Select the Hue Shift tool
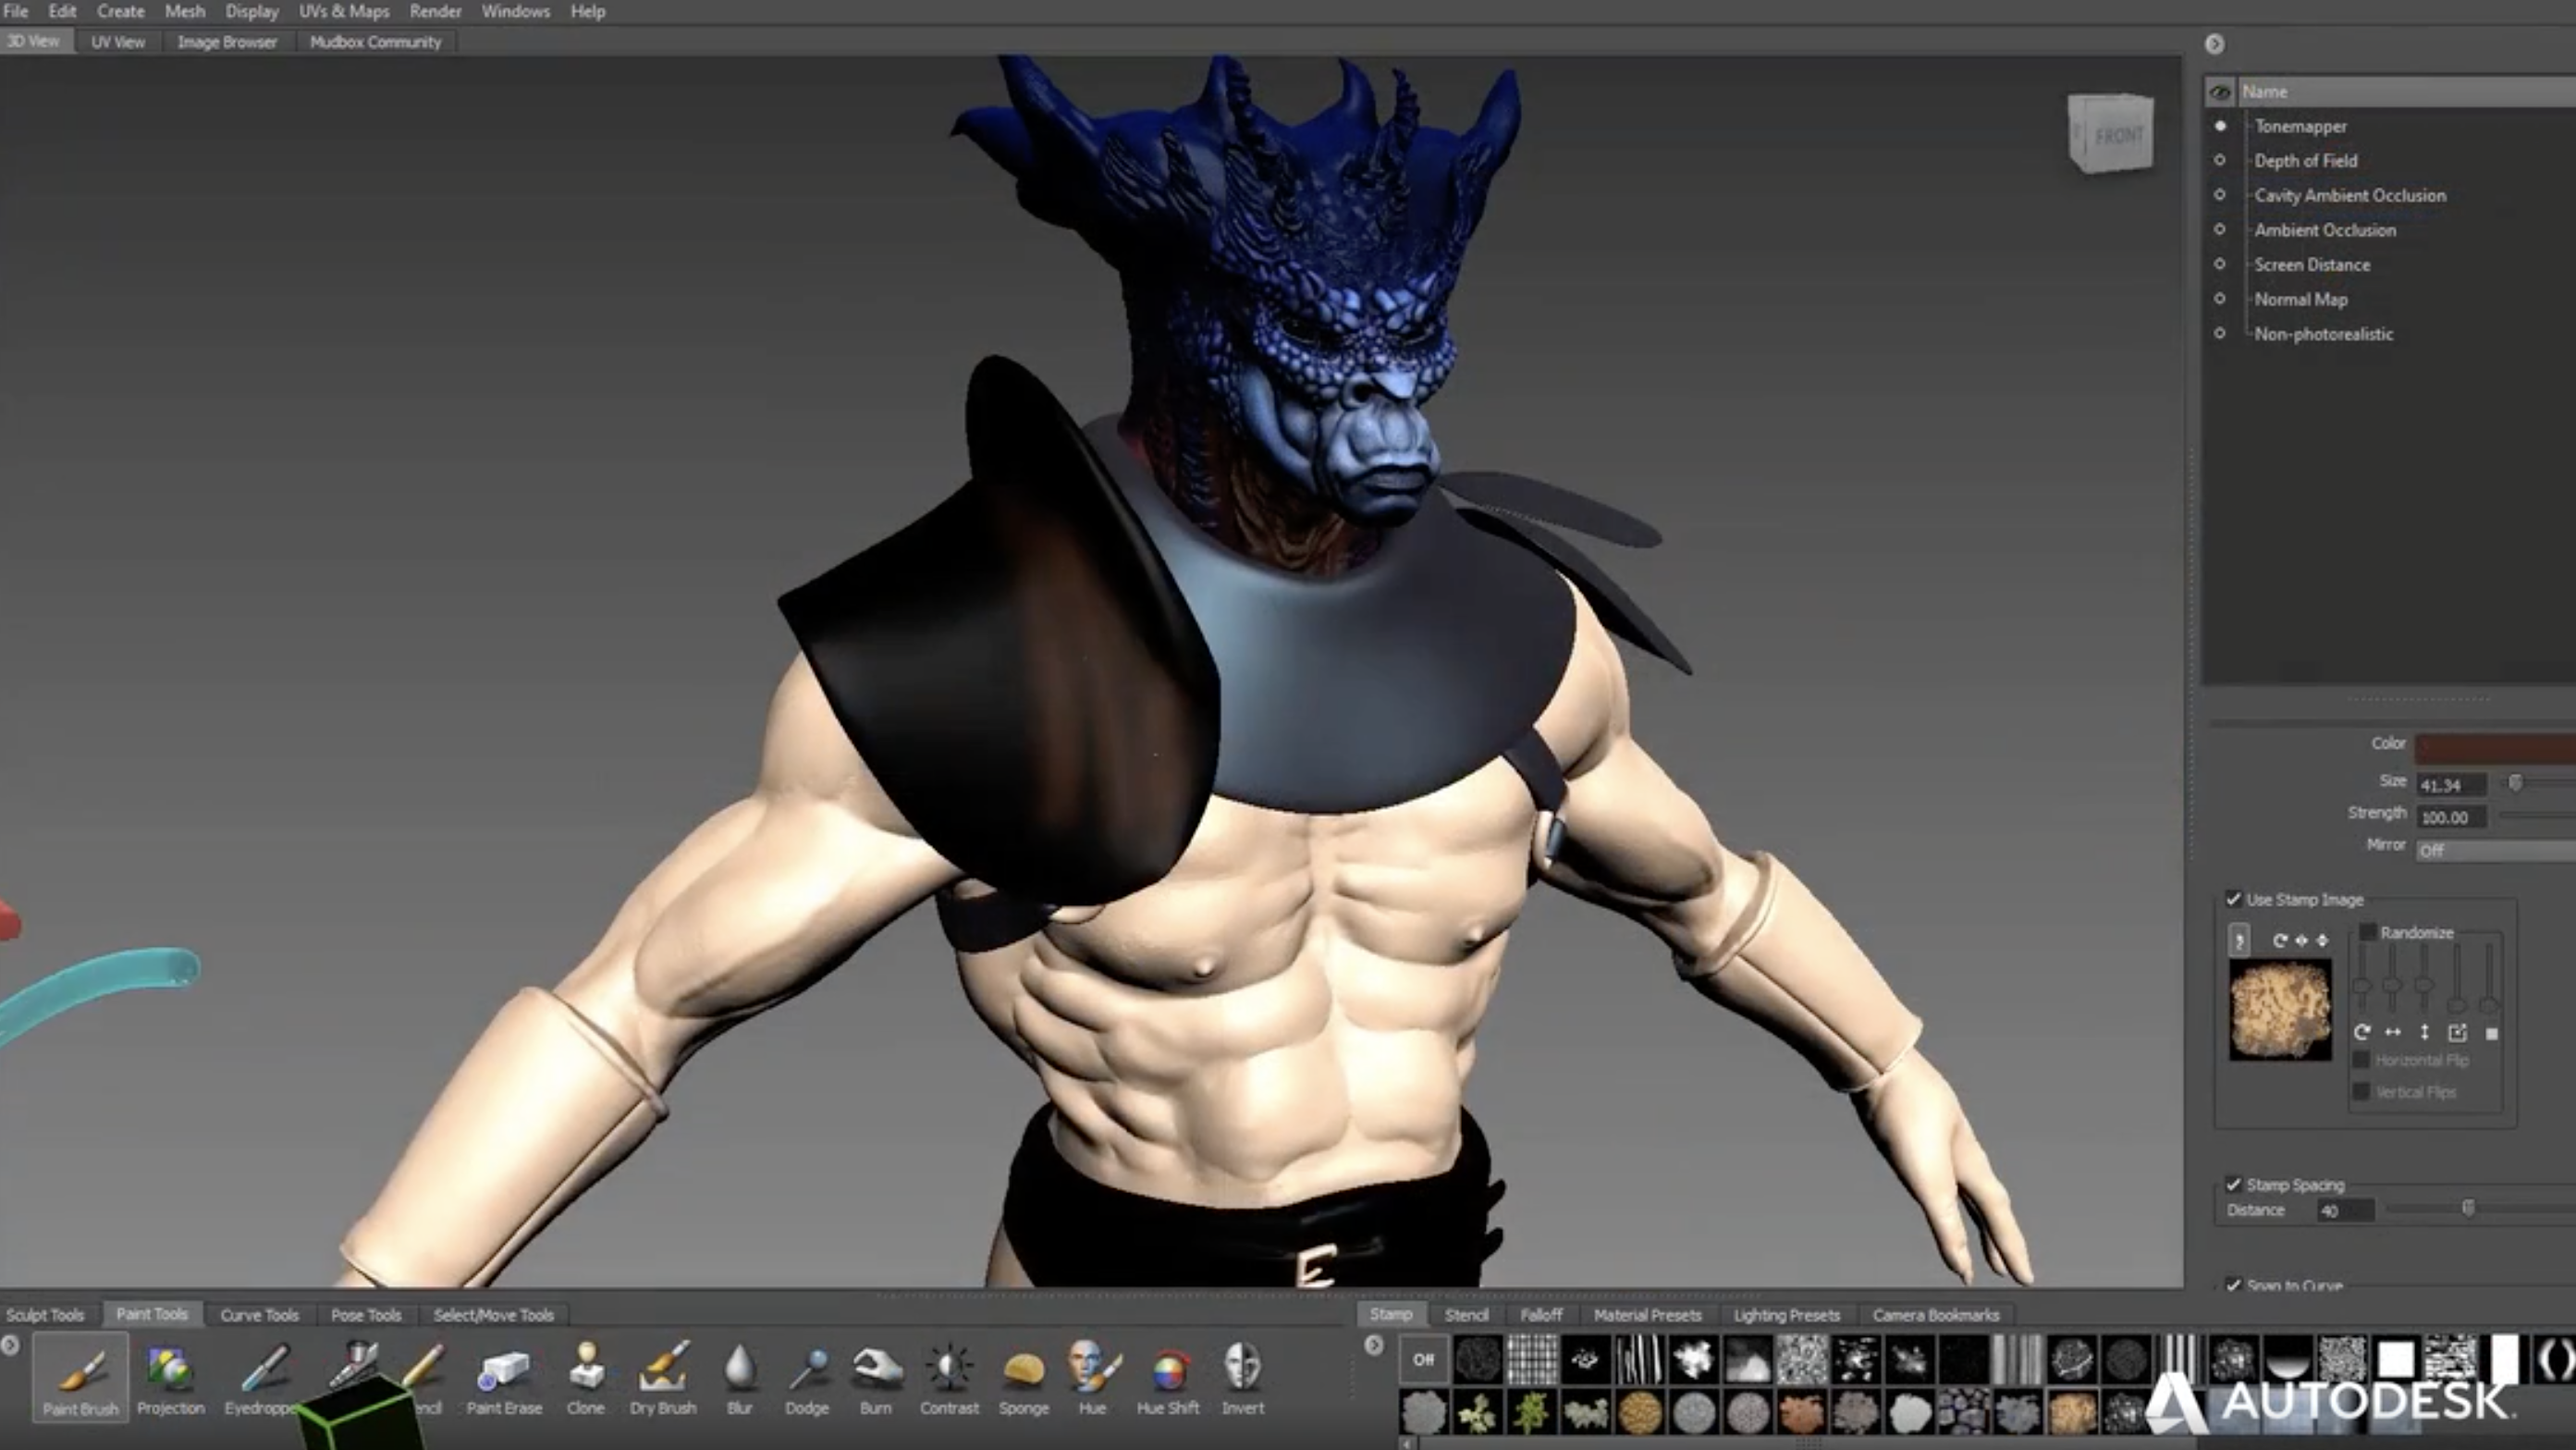 click(1167, 1378)
